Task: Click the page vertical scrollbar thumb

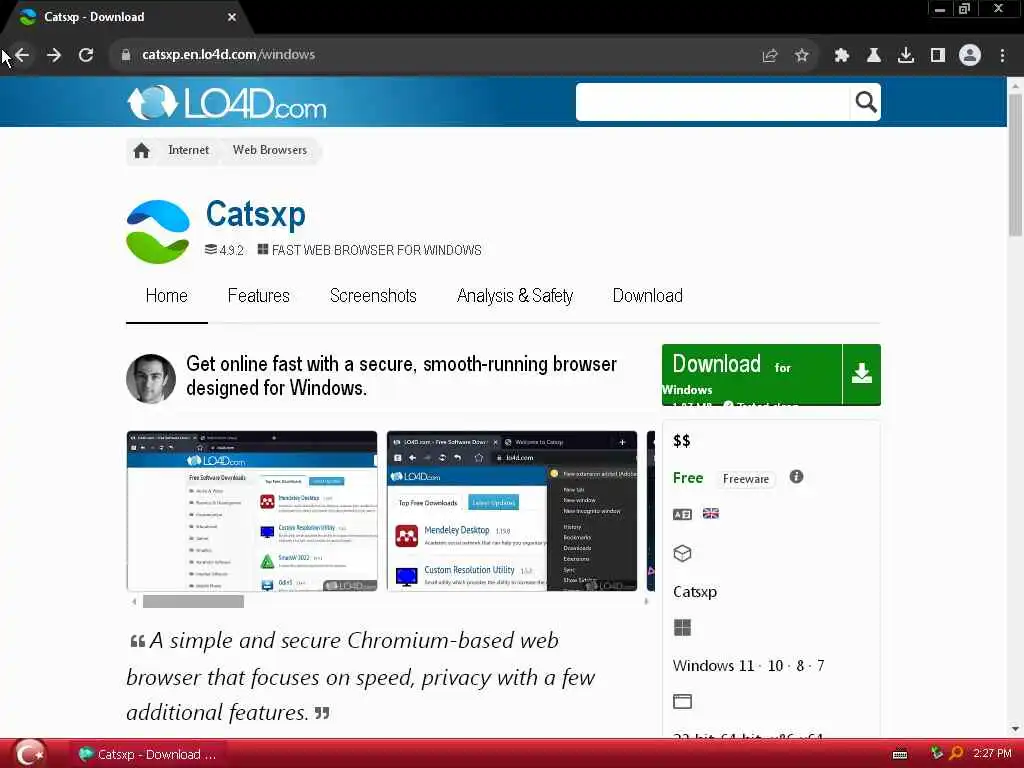Action: [1015, 165]
